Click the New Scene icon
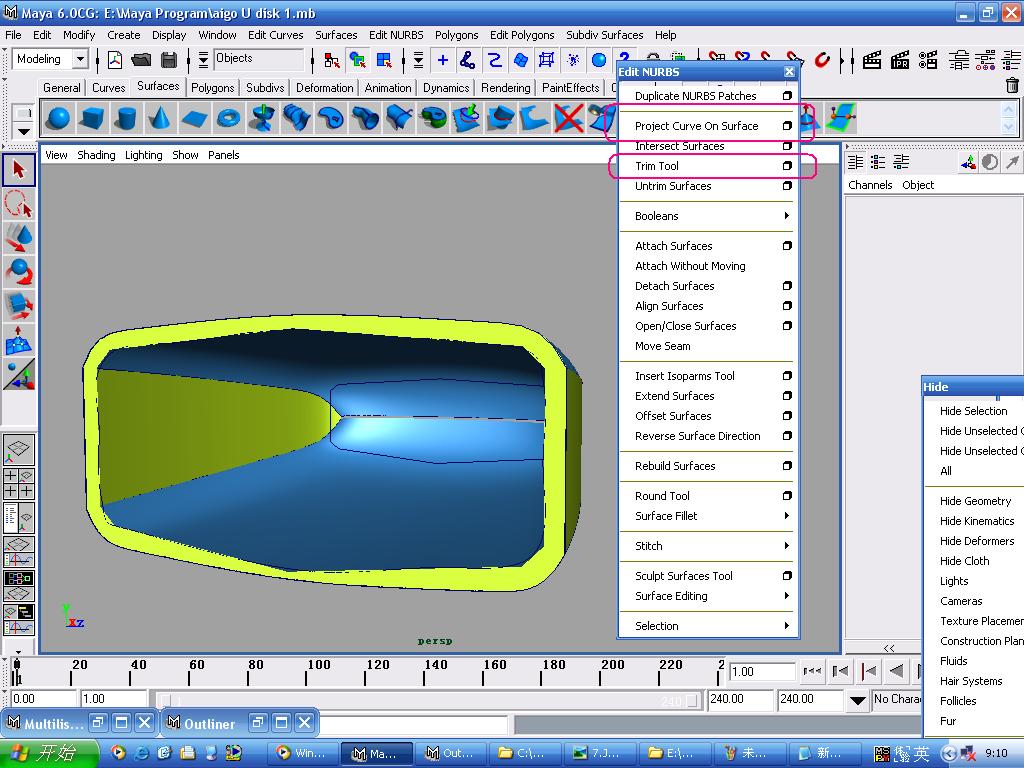 click(x=115, y=60)
